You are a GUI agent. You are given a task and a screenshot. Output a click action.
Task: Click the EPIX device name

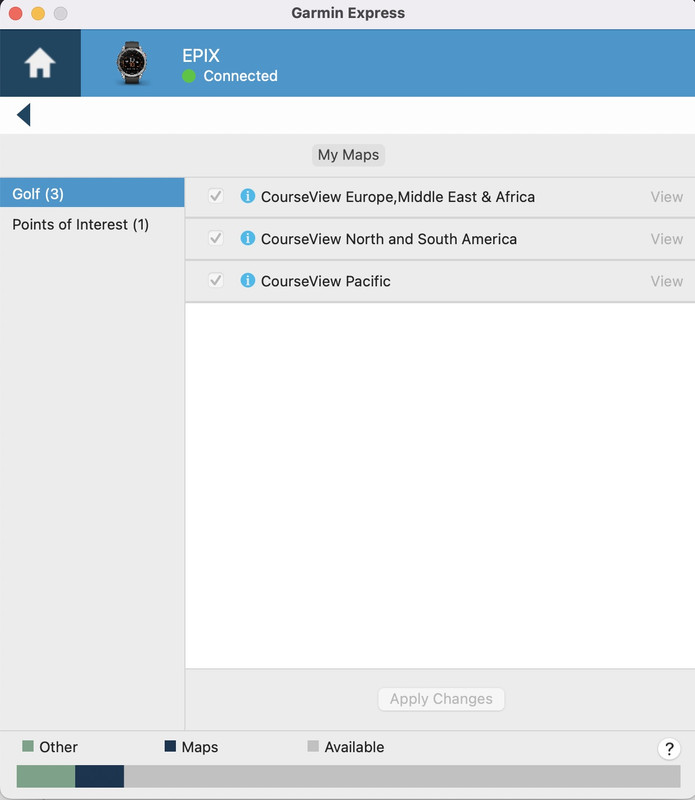(201, 56)
